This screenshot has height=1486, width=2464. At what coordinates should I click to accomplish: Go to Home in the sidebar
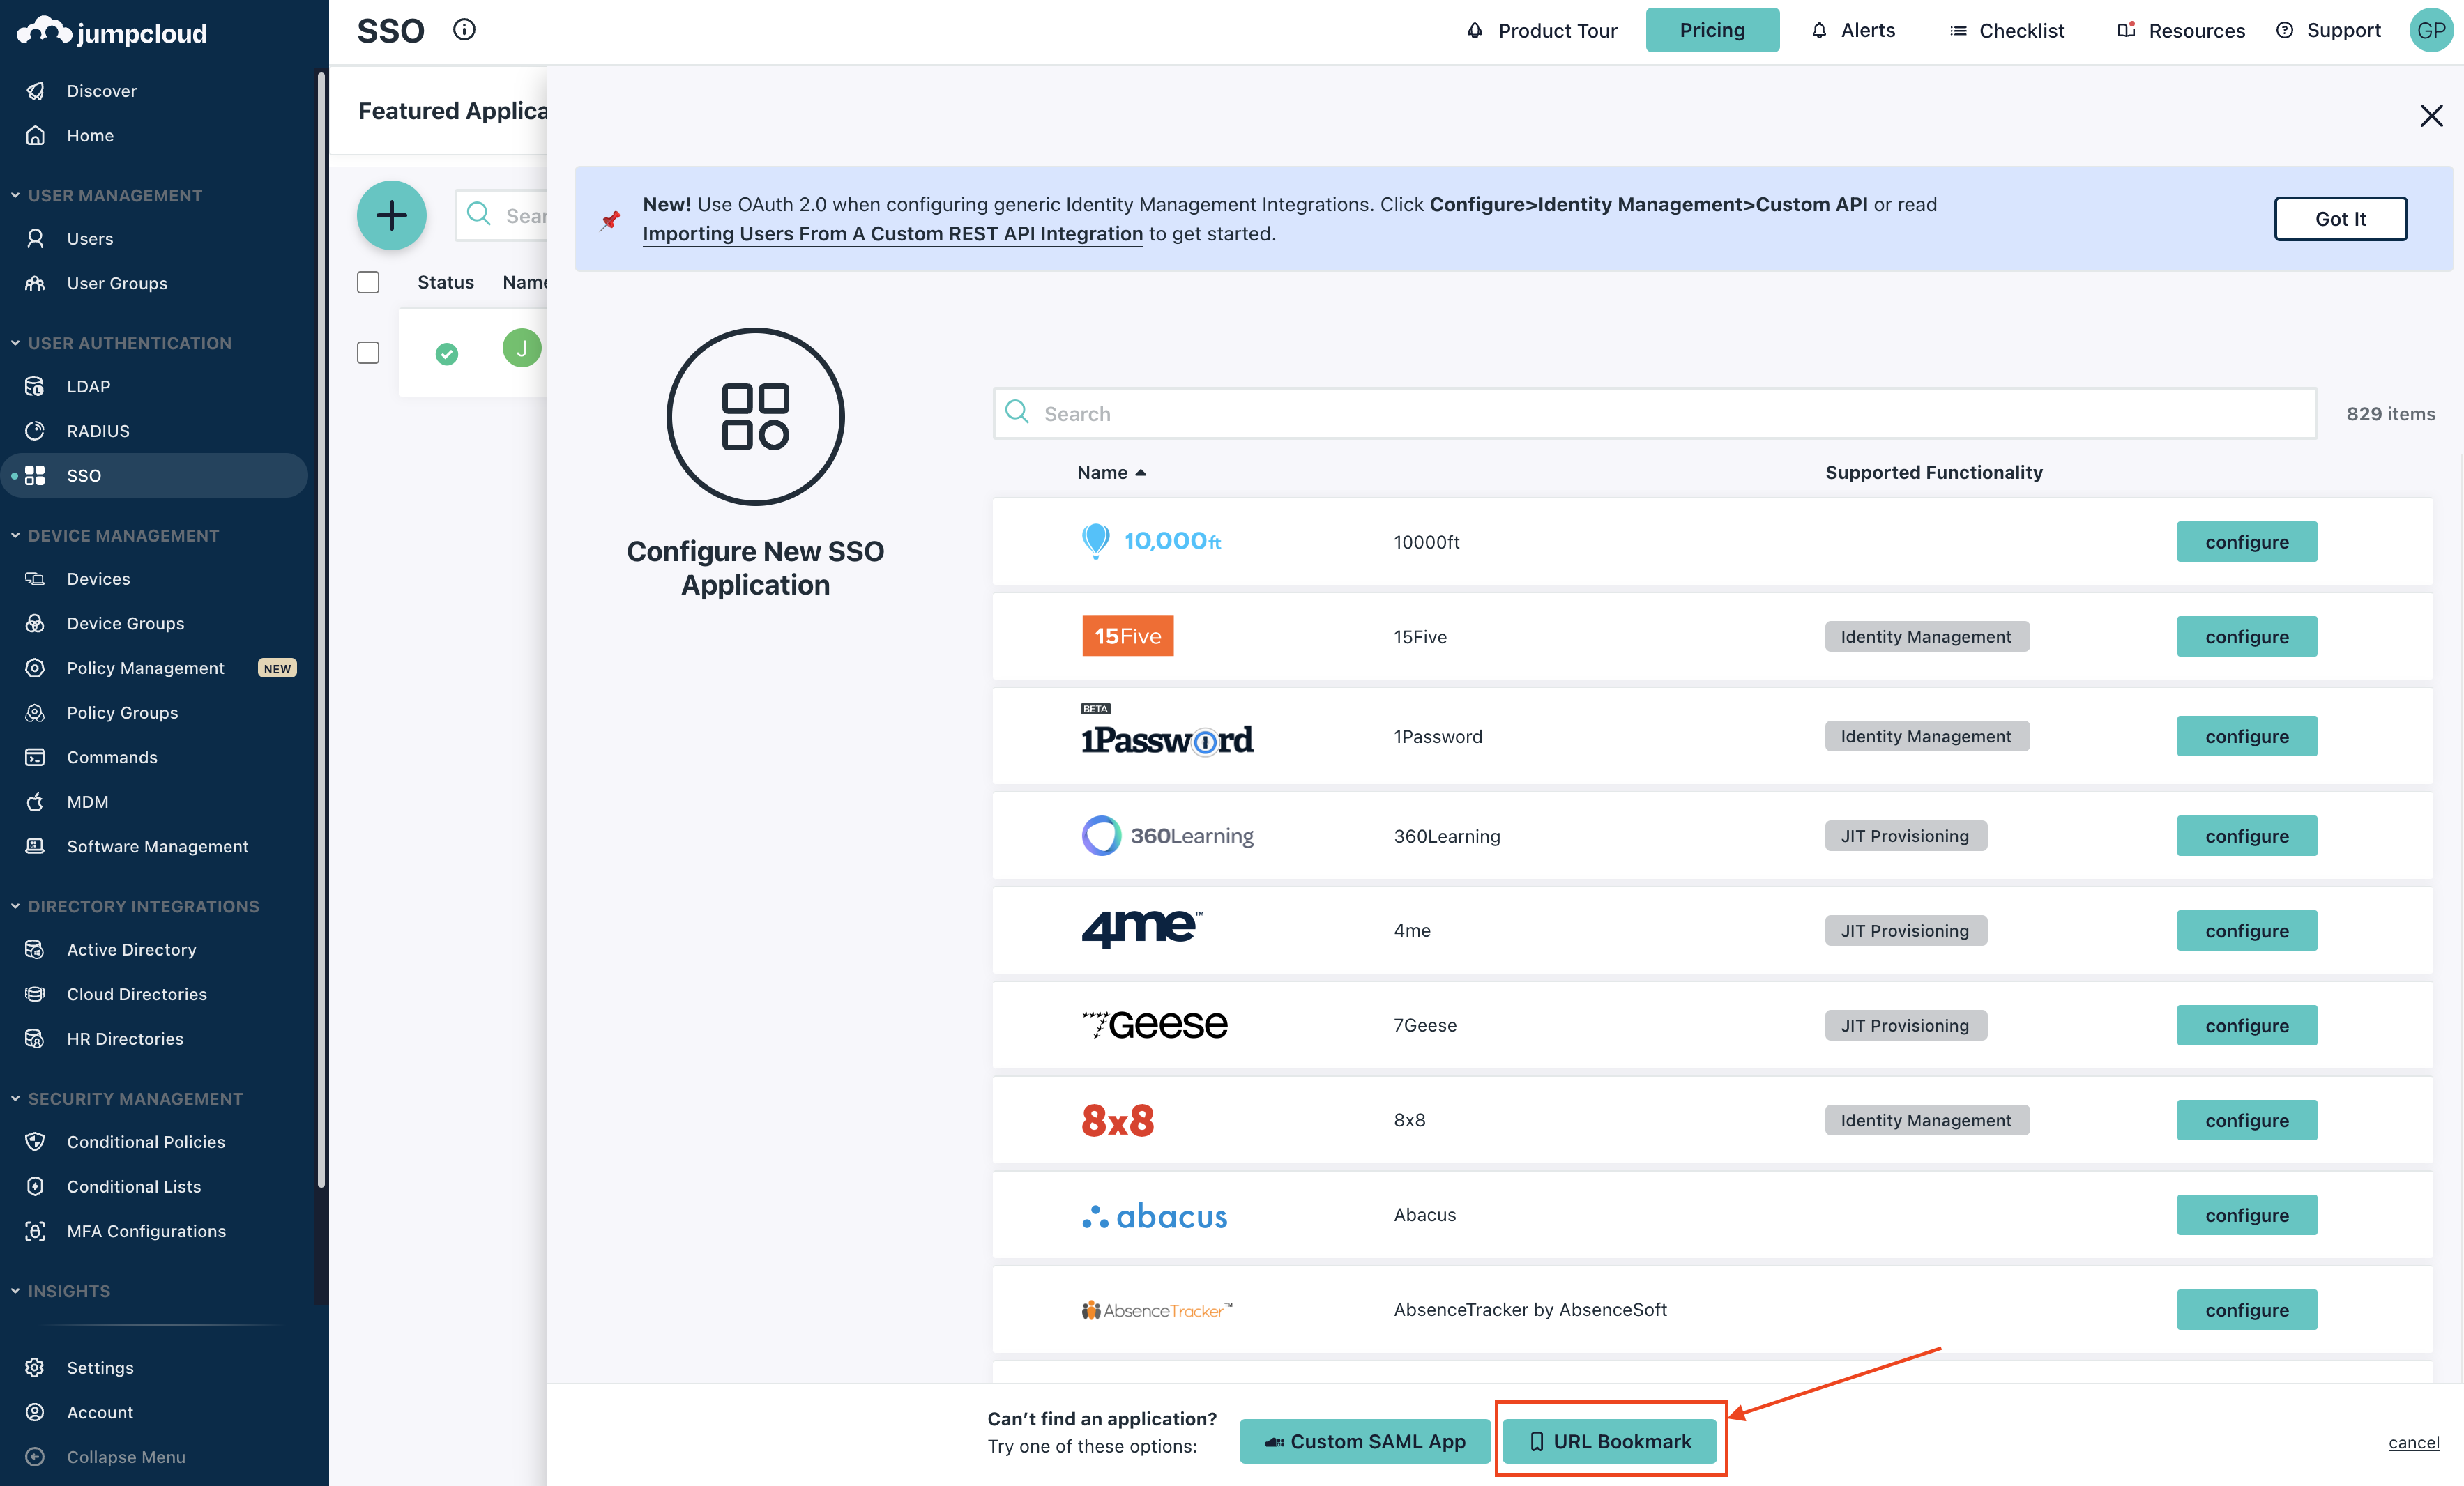pyautogui.click(x=90, y=135)
